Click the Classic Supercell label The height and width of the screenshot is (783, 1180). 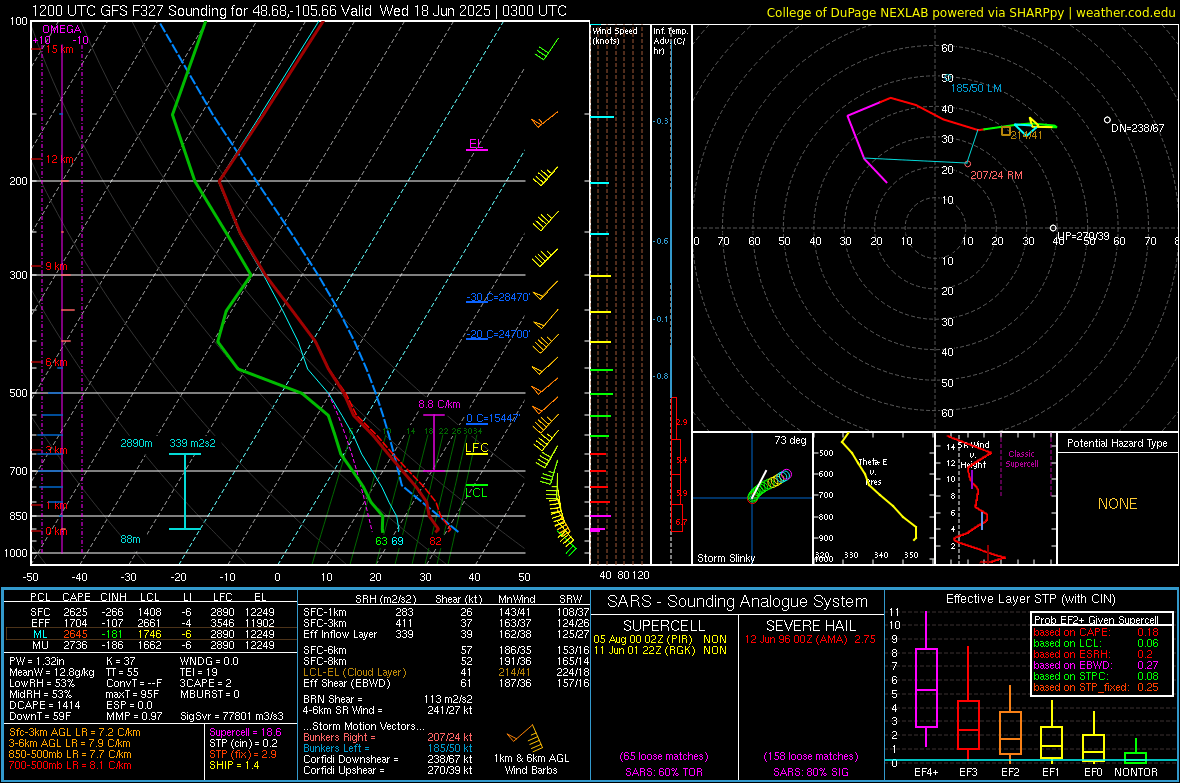click(1022, 459)
